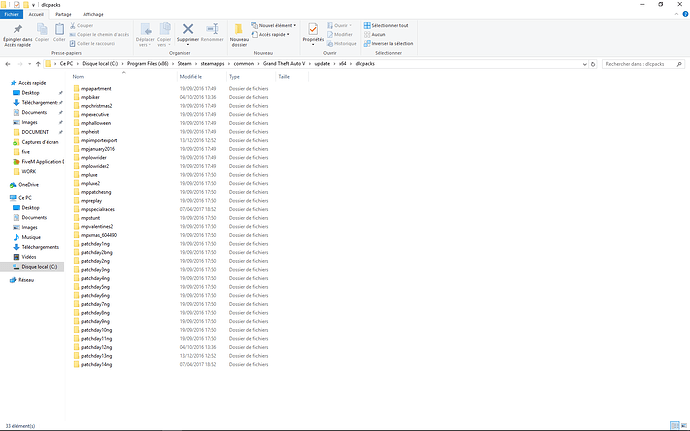Image resolution: width=690 pixels, height=431 pixels.
Task: Click the Ouvrir ribbon button
Action: click(x=339, y=26)
